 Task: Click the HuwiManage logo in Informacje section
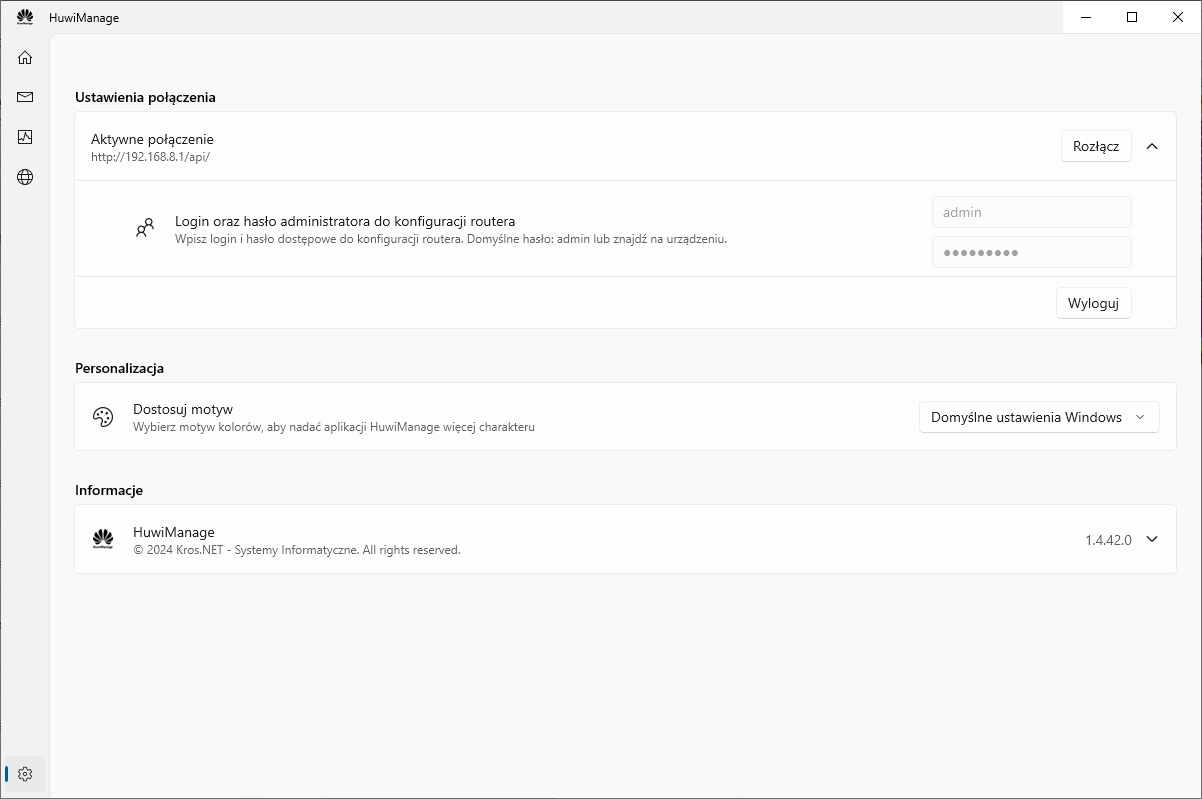103,539
